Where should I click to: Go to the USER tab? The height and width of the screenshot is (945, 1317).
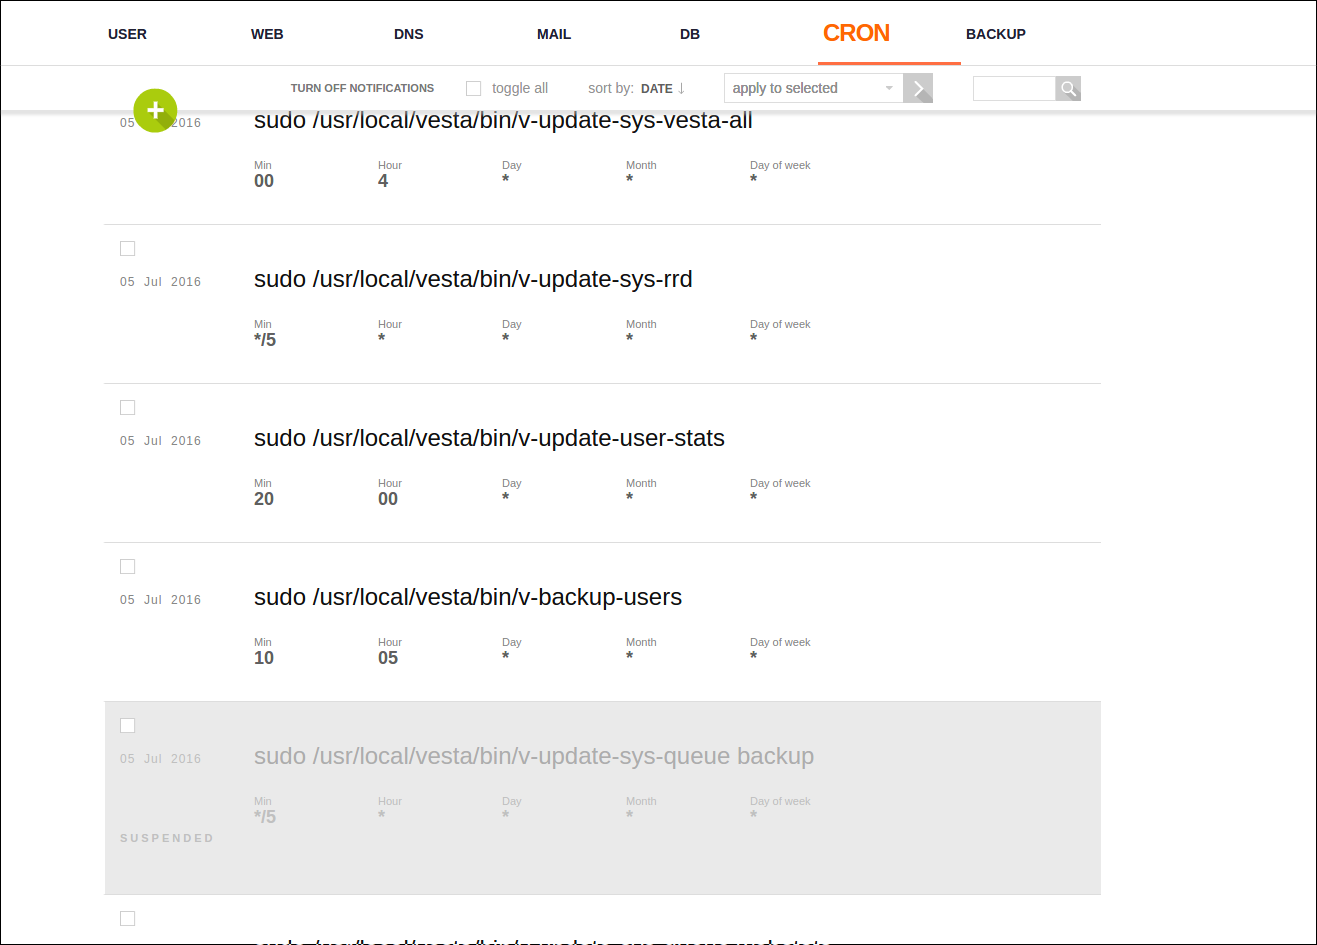click(127, 34)
